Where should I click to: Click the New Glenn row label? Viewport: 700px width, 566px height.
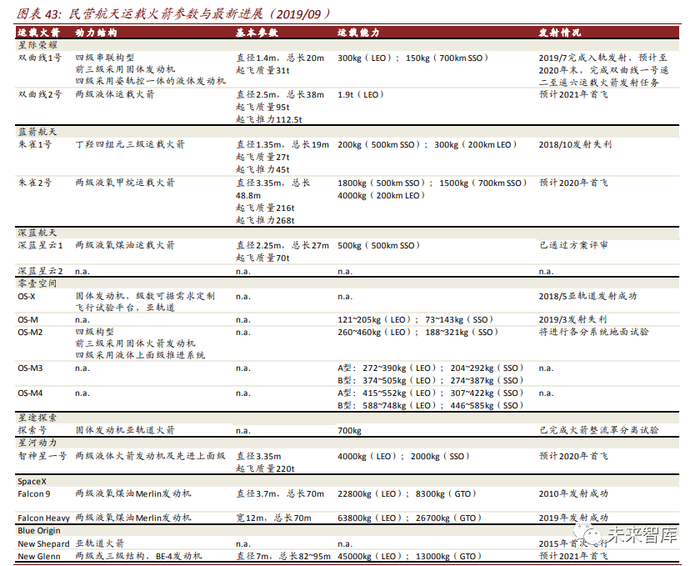39,556
